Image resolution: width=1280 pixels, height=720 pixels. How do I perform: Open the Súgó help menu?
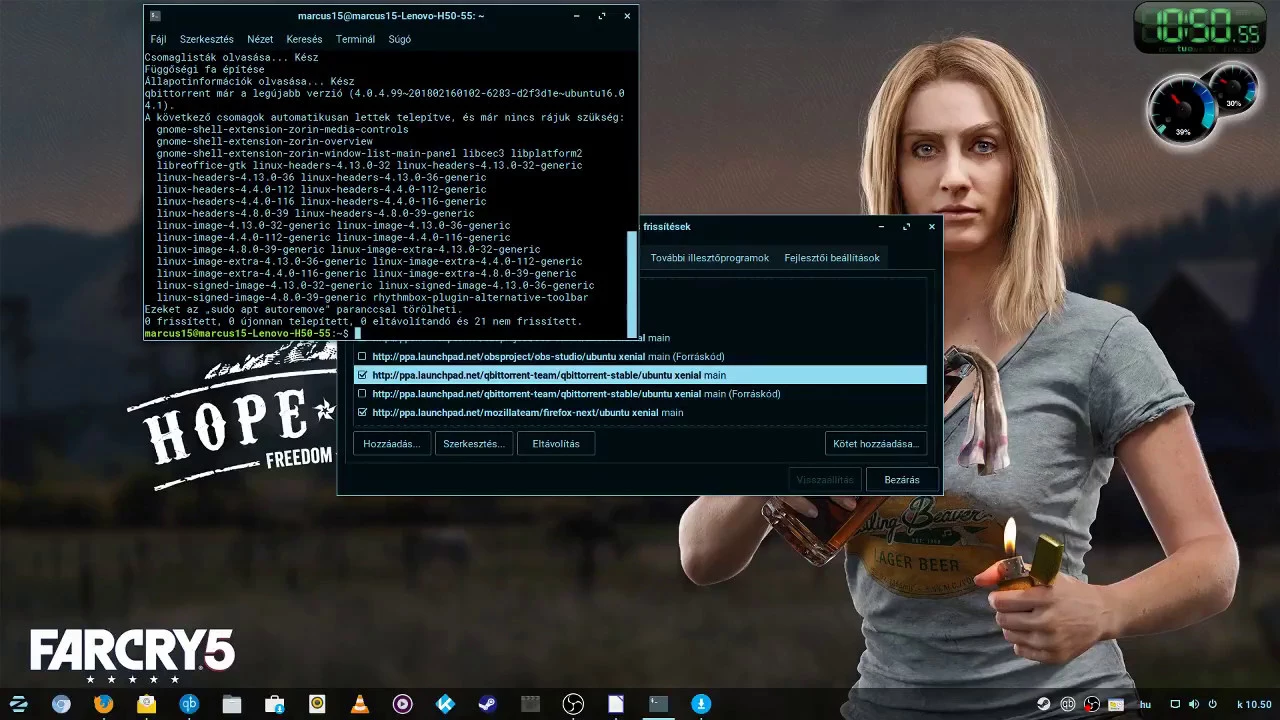[399, 39]
